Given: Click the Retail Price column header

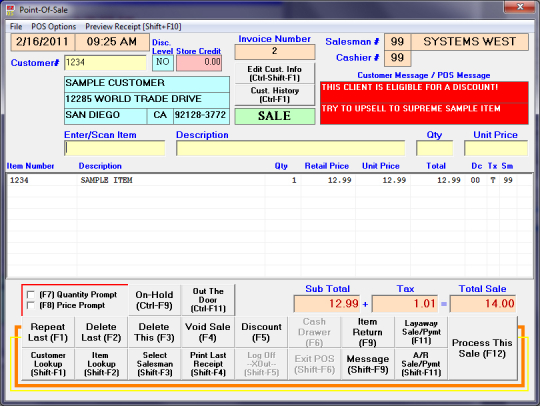Looking at the screenshot, I should (x=326, y=166).
